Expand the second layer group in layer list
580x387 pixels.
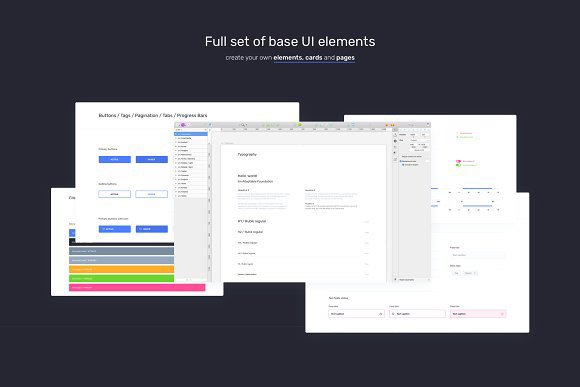pyautogui.click(x=176, y=138)
